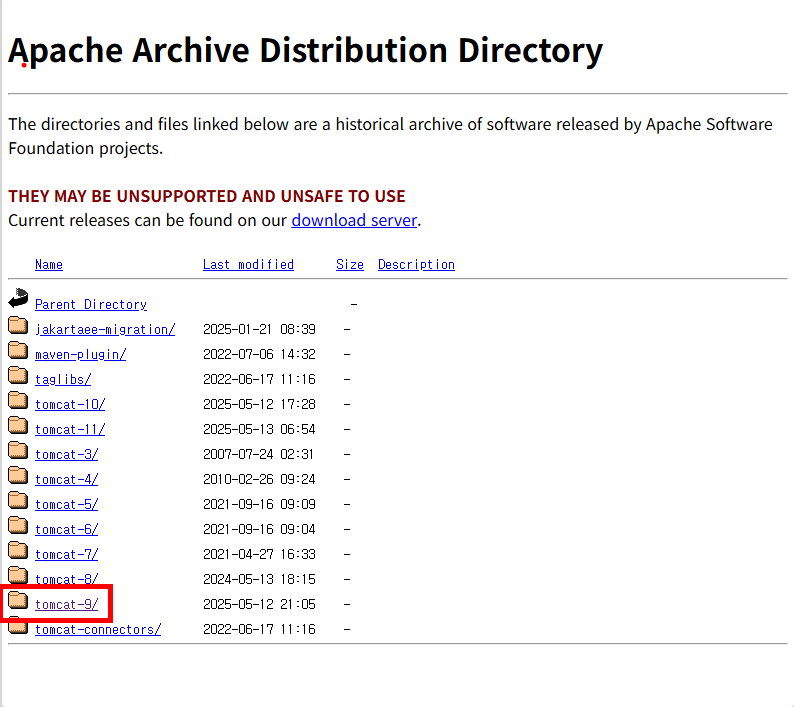Viewport: 794px width, 707px height.
Task: Click the date 2021-04-27 16:33
Action: [259, 555]
